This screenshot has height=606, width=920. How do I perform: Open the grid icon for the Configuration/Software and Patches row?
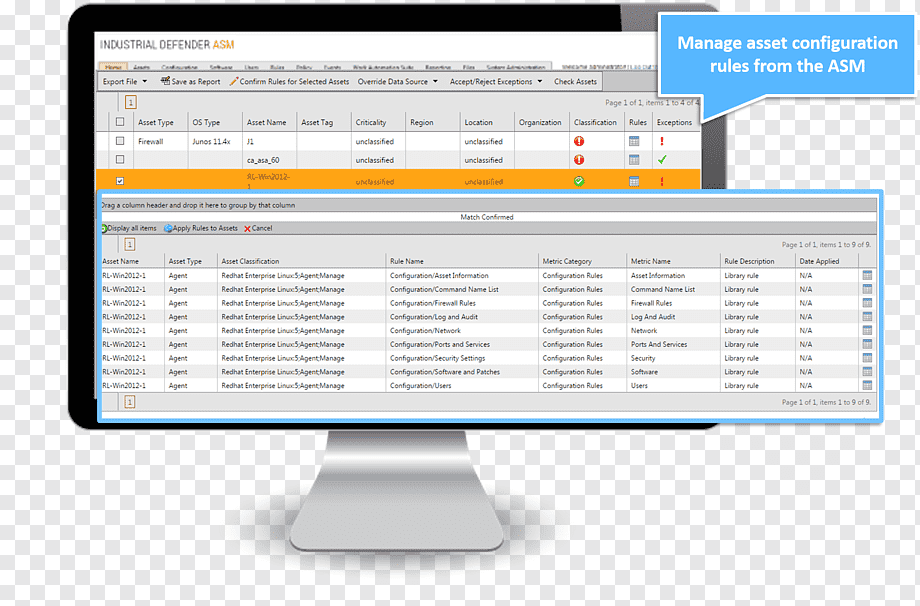pyautogui.click(x=867, y=372)
